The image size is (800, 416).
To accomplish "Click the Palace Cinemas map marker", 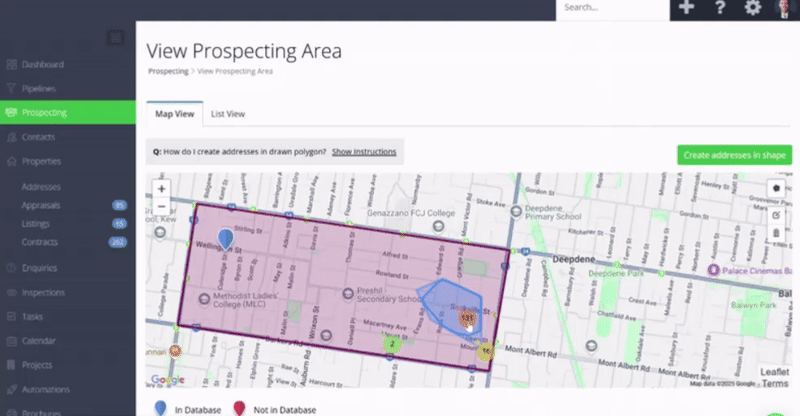I will pos(713,271).
